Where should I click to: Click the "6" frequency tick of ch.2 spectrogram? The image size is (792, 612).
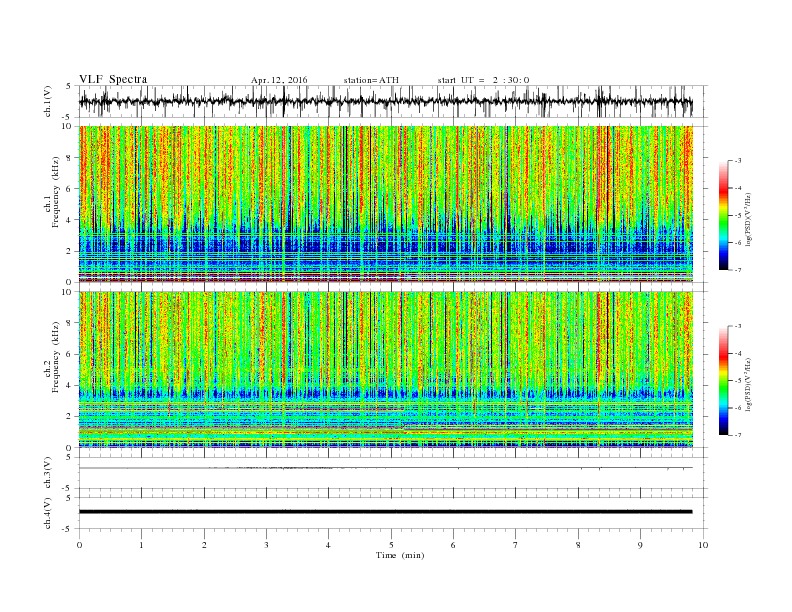coord(70,354)
